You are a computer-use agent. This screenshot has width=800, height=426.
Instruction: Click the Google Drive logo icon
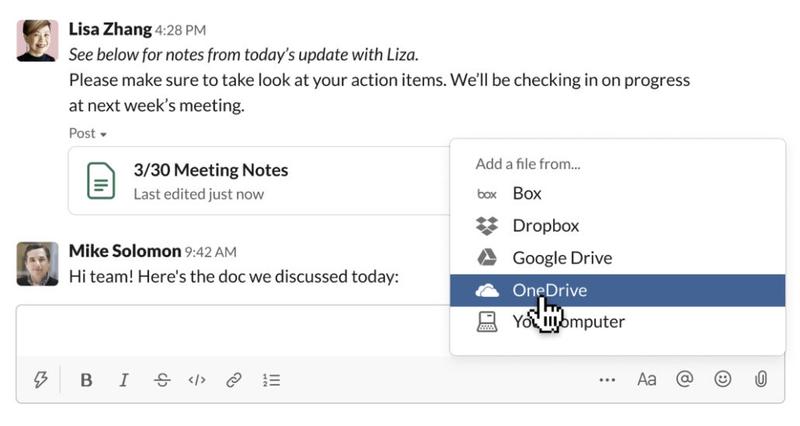coord(487,258)
